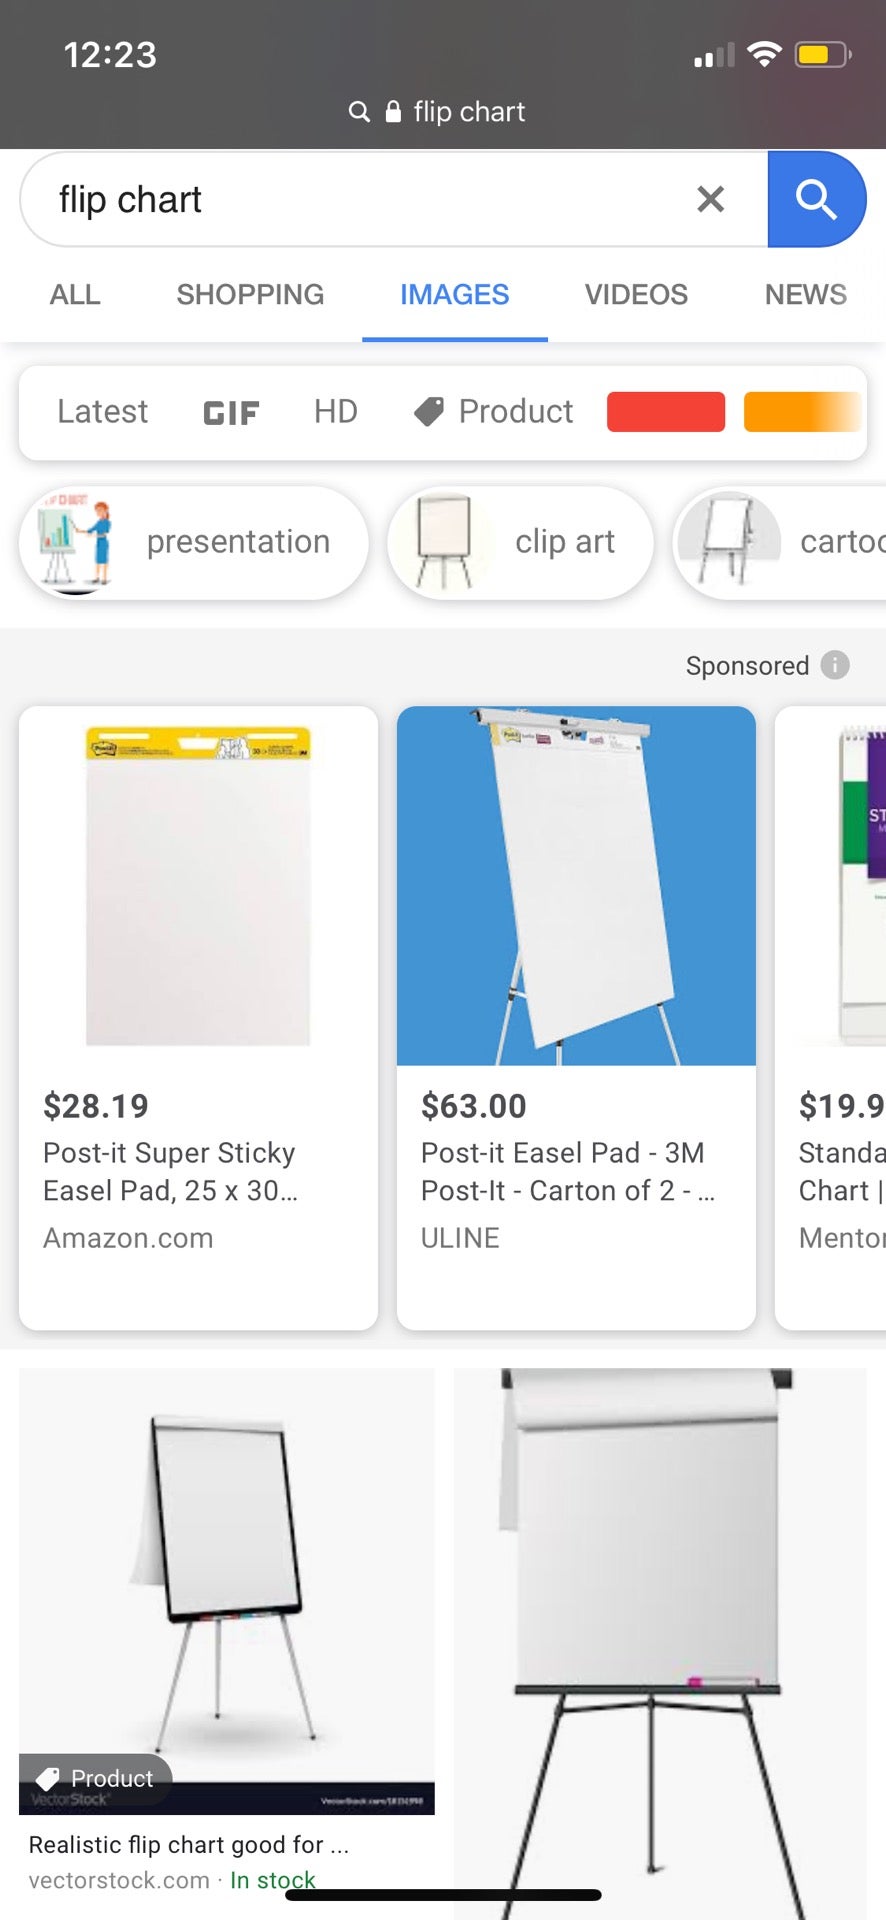The height and width of the screenshot is (1920, 886).
Task: Clear the search text with X icon
Action: pyautogui.click(x=710, y=200)
